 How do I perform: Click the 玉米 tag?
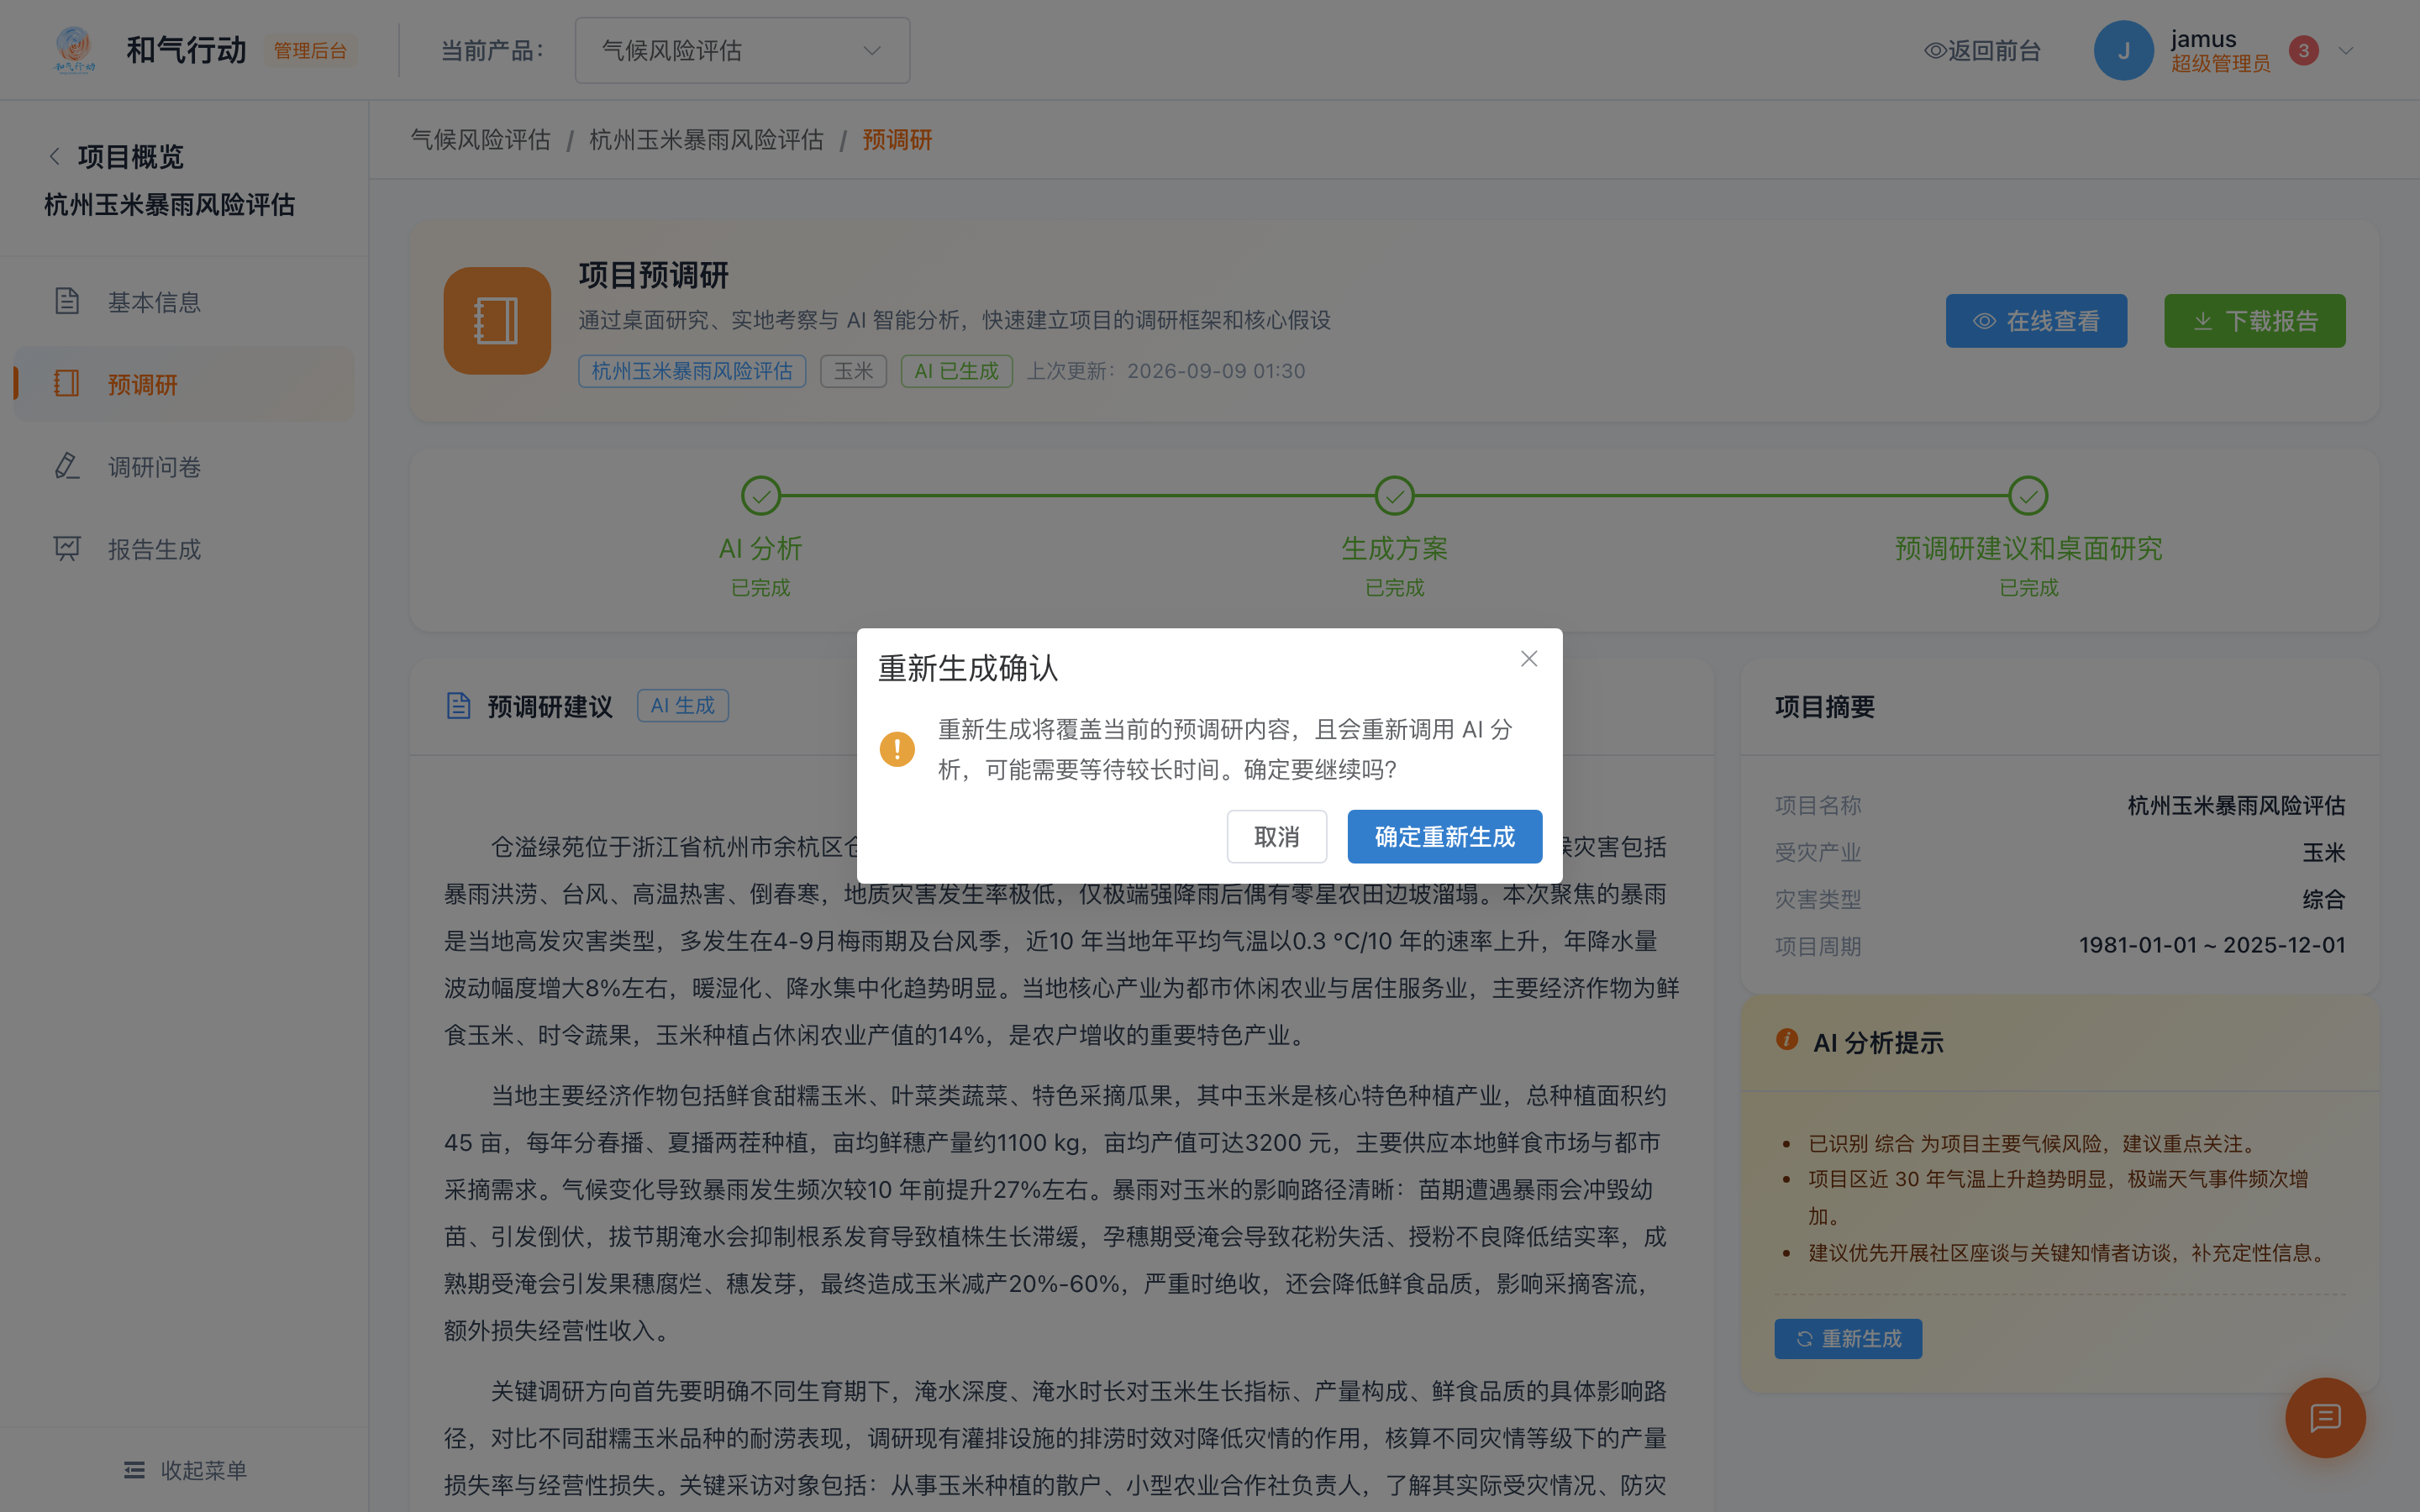[853, 371]
